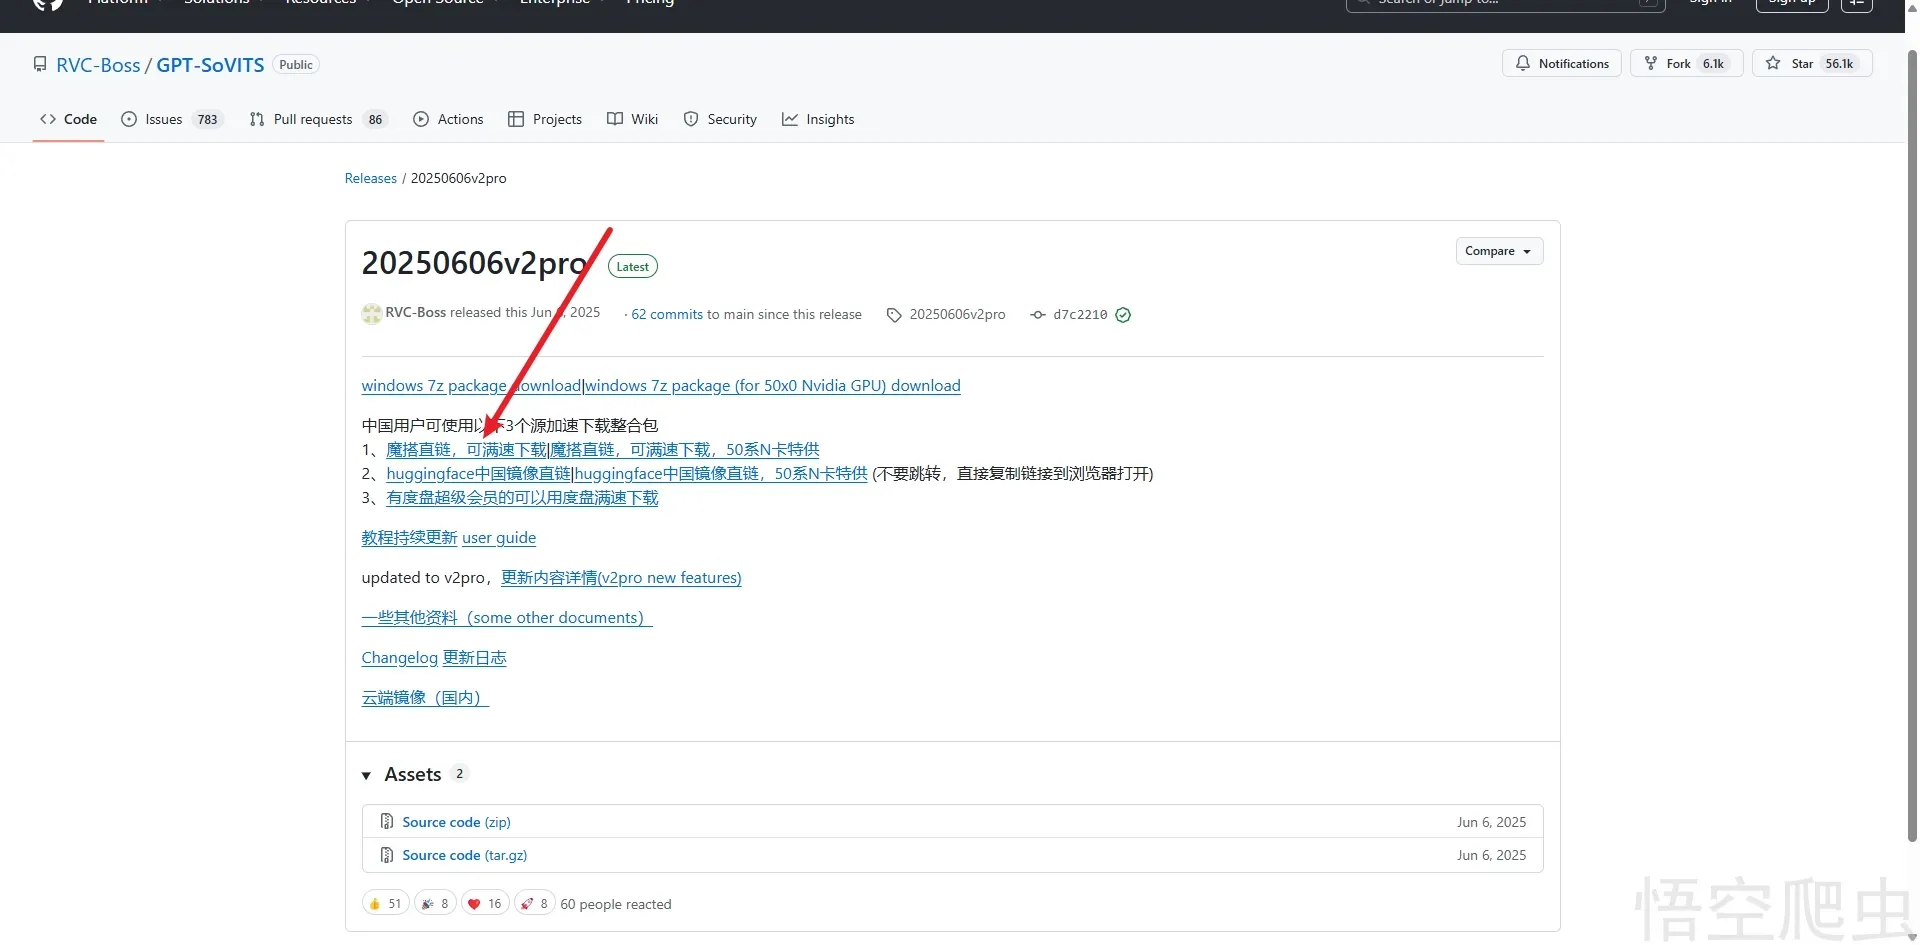Click the Star icon for the repository
The image size is (1920, 945).
[1773, 64]
